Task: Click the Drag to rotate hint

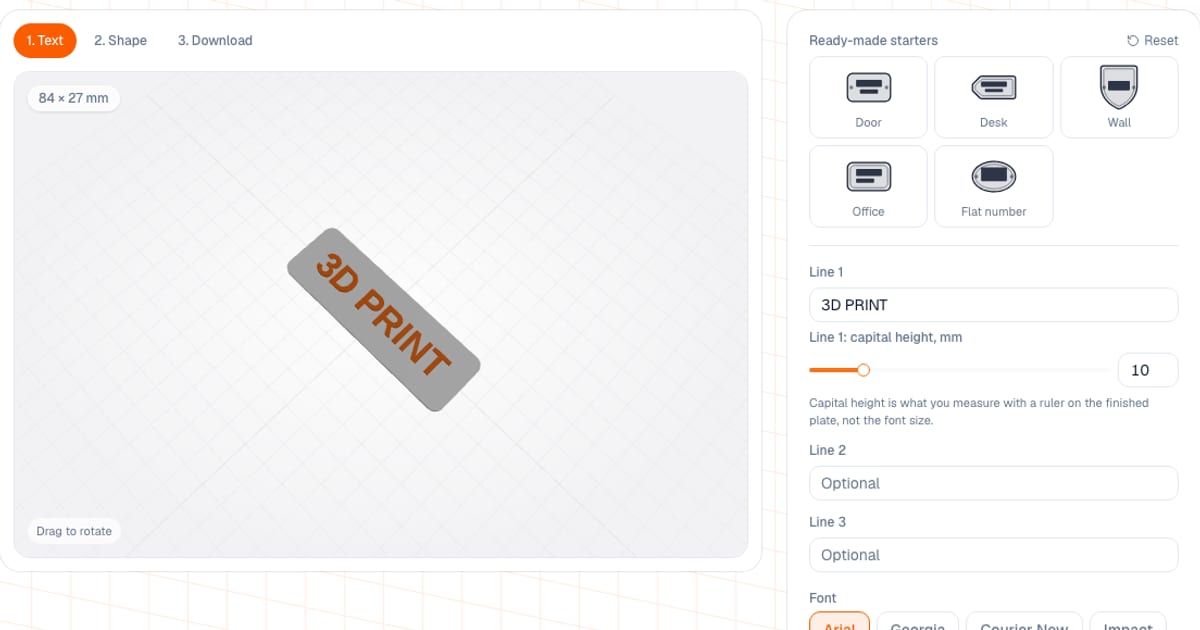Action: tap(74, 531)
